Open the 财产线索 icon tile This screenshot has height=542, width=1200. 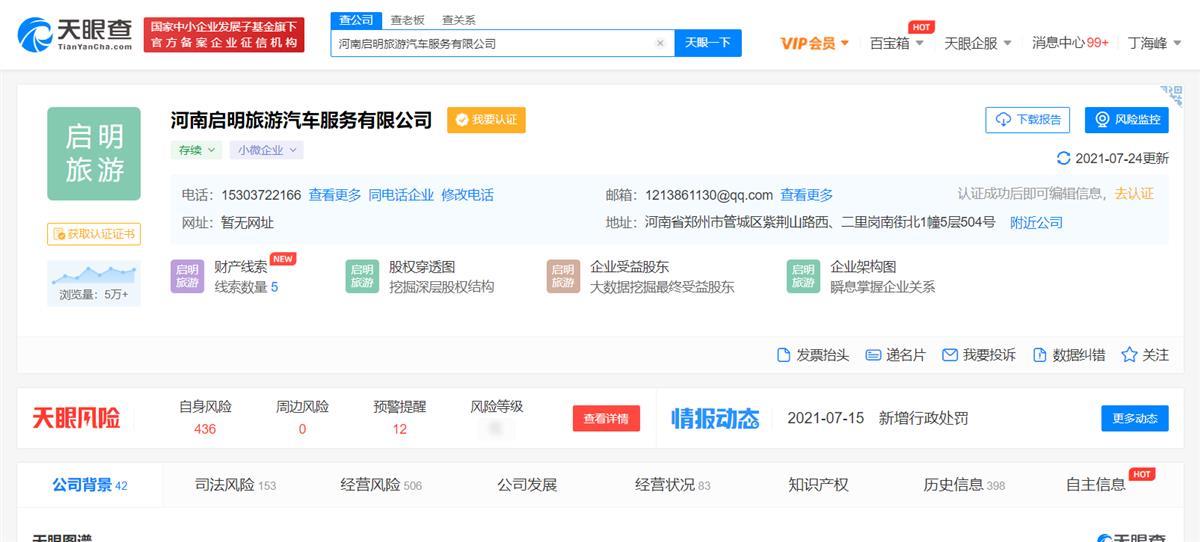tap(188, 276)
